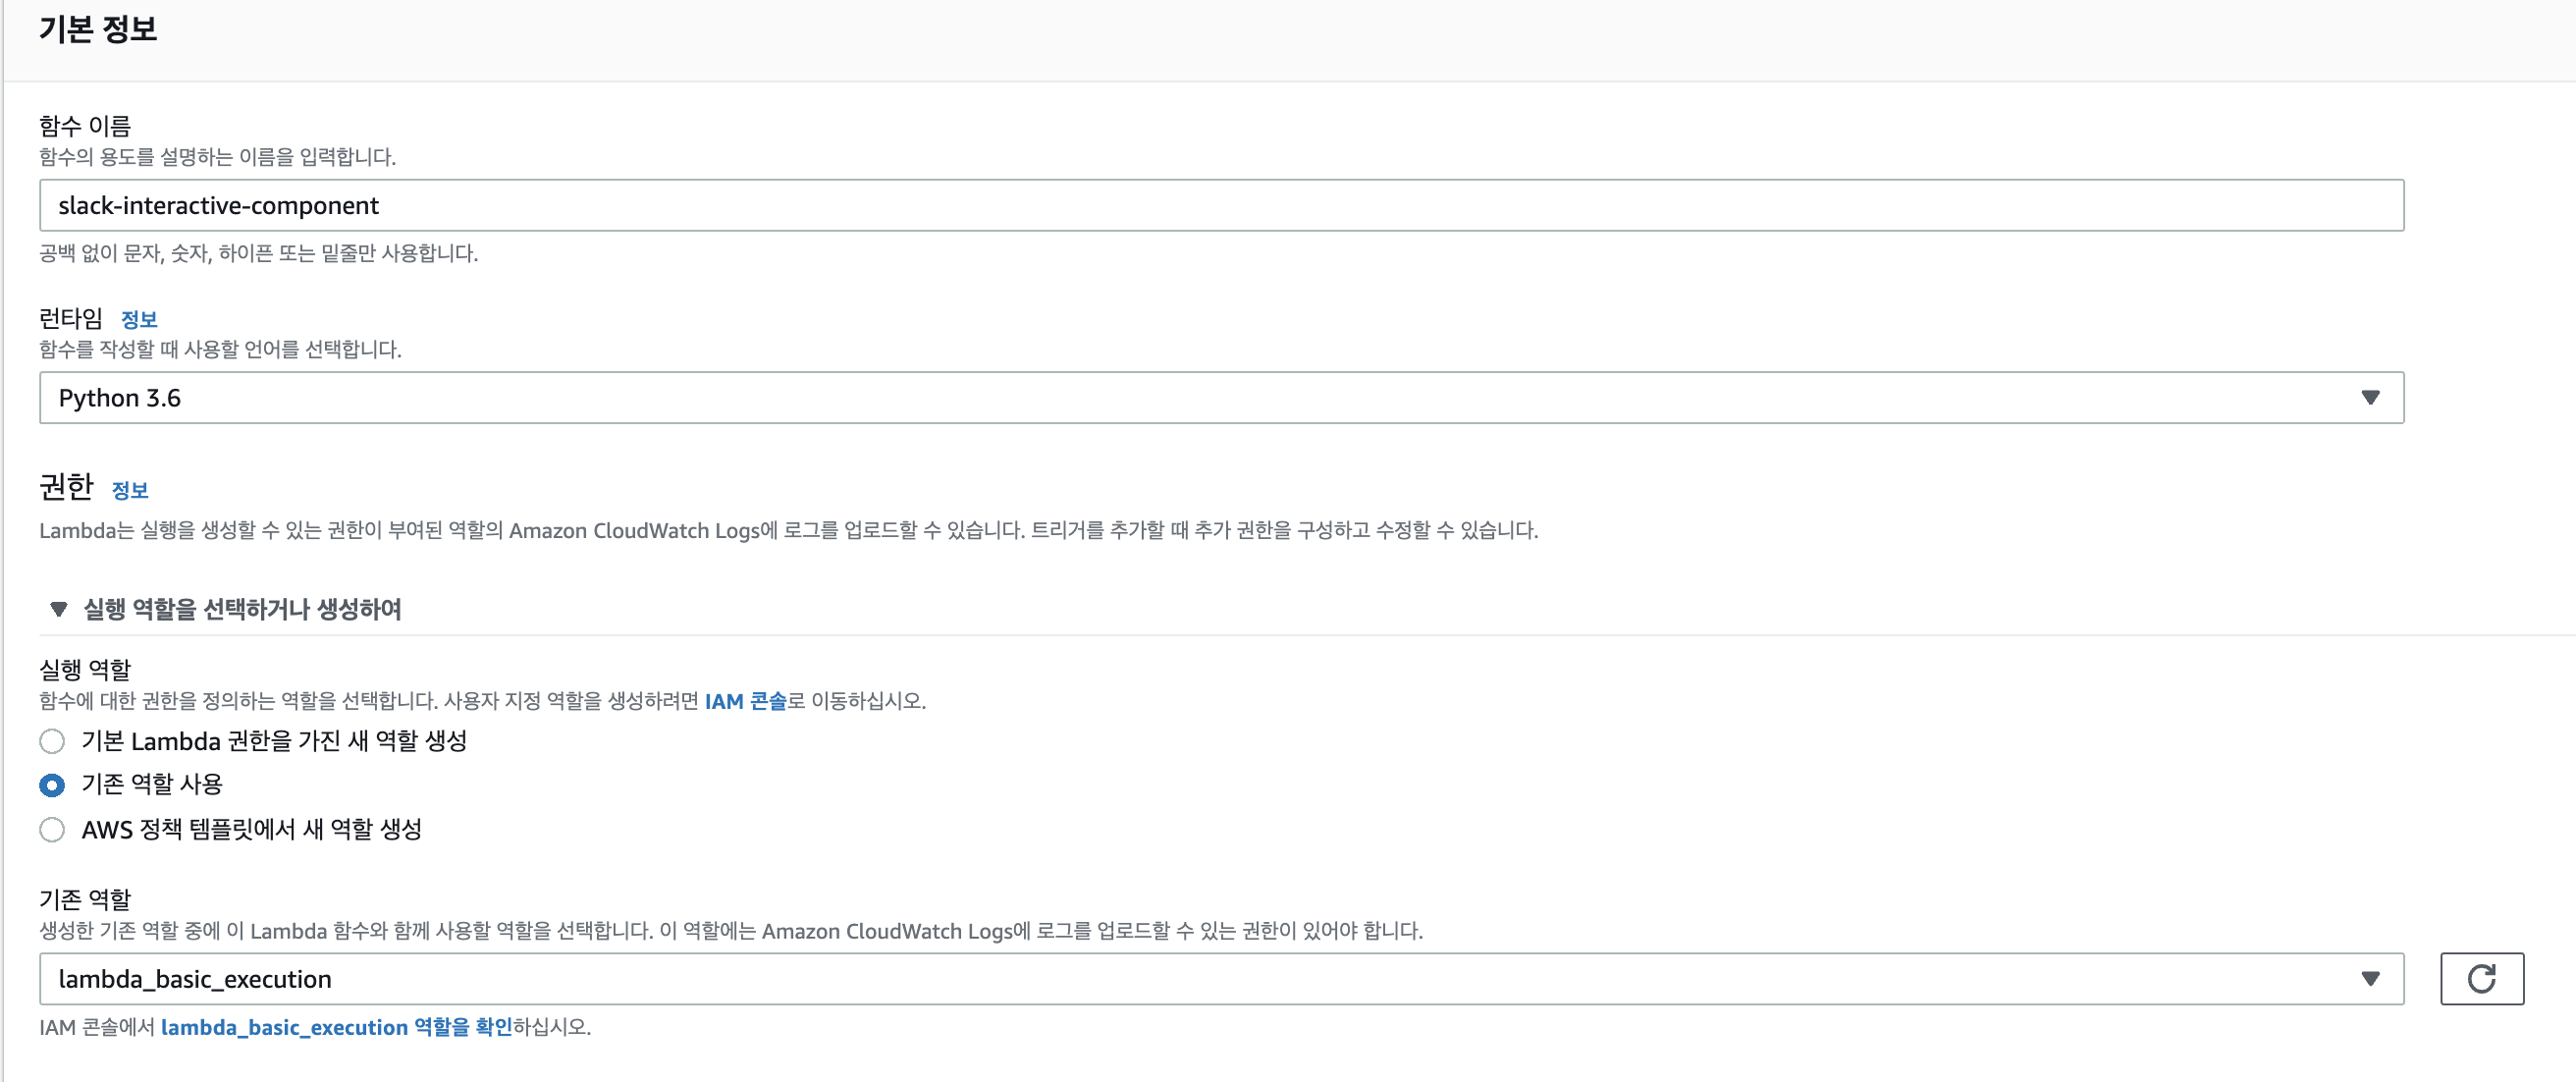Click the 실행 역할을 선택하거나 생성하여 header text
Image resolution: width=2576 pixels, height=1082 pixels.
click(x=242, y=609)
